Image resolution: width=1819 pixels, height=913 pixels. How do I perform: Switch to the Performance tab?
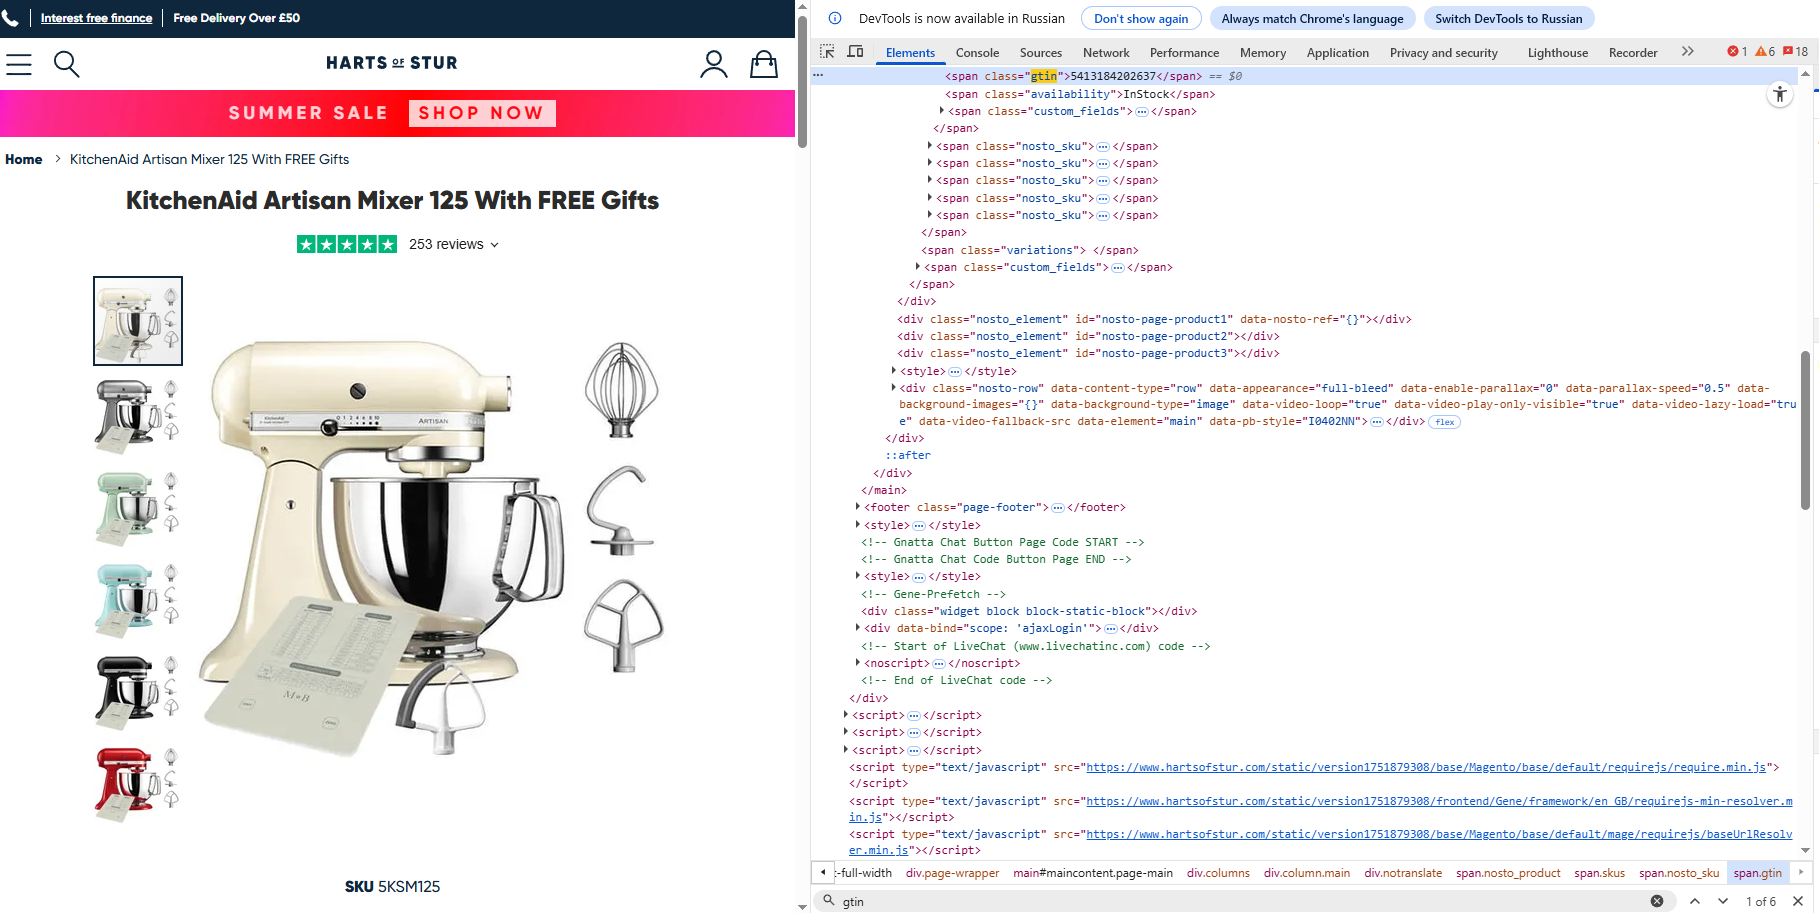coord(1184,52)
